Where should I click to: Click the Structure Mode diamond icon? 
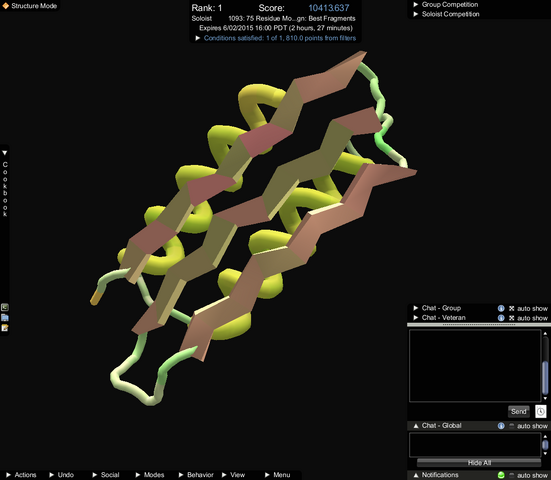tap(6, 6)
